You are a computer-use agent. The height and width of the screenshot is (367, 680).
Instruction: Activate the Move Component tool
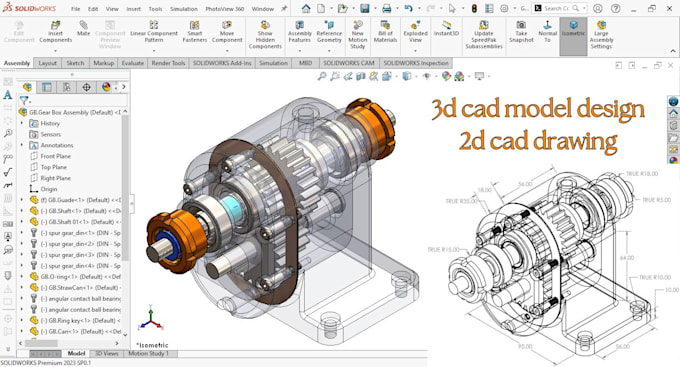pos(227,32)
